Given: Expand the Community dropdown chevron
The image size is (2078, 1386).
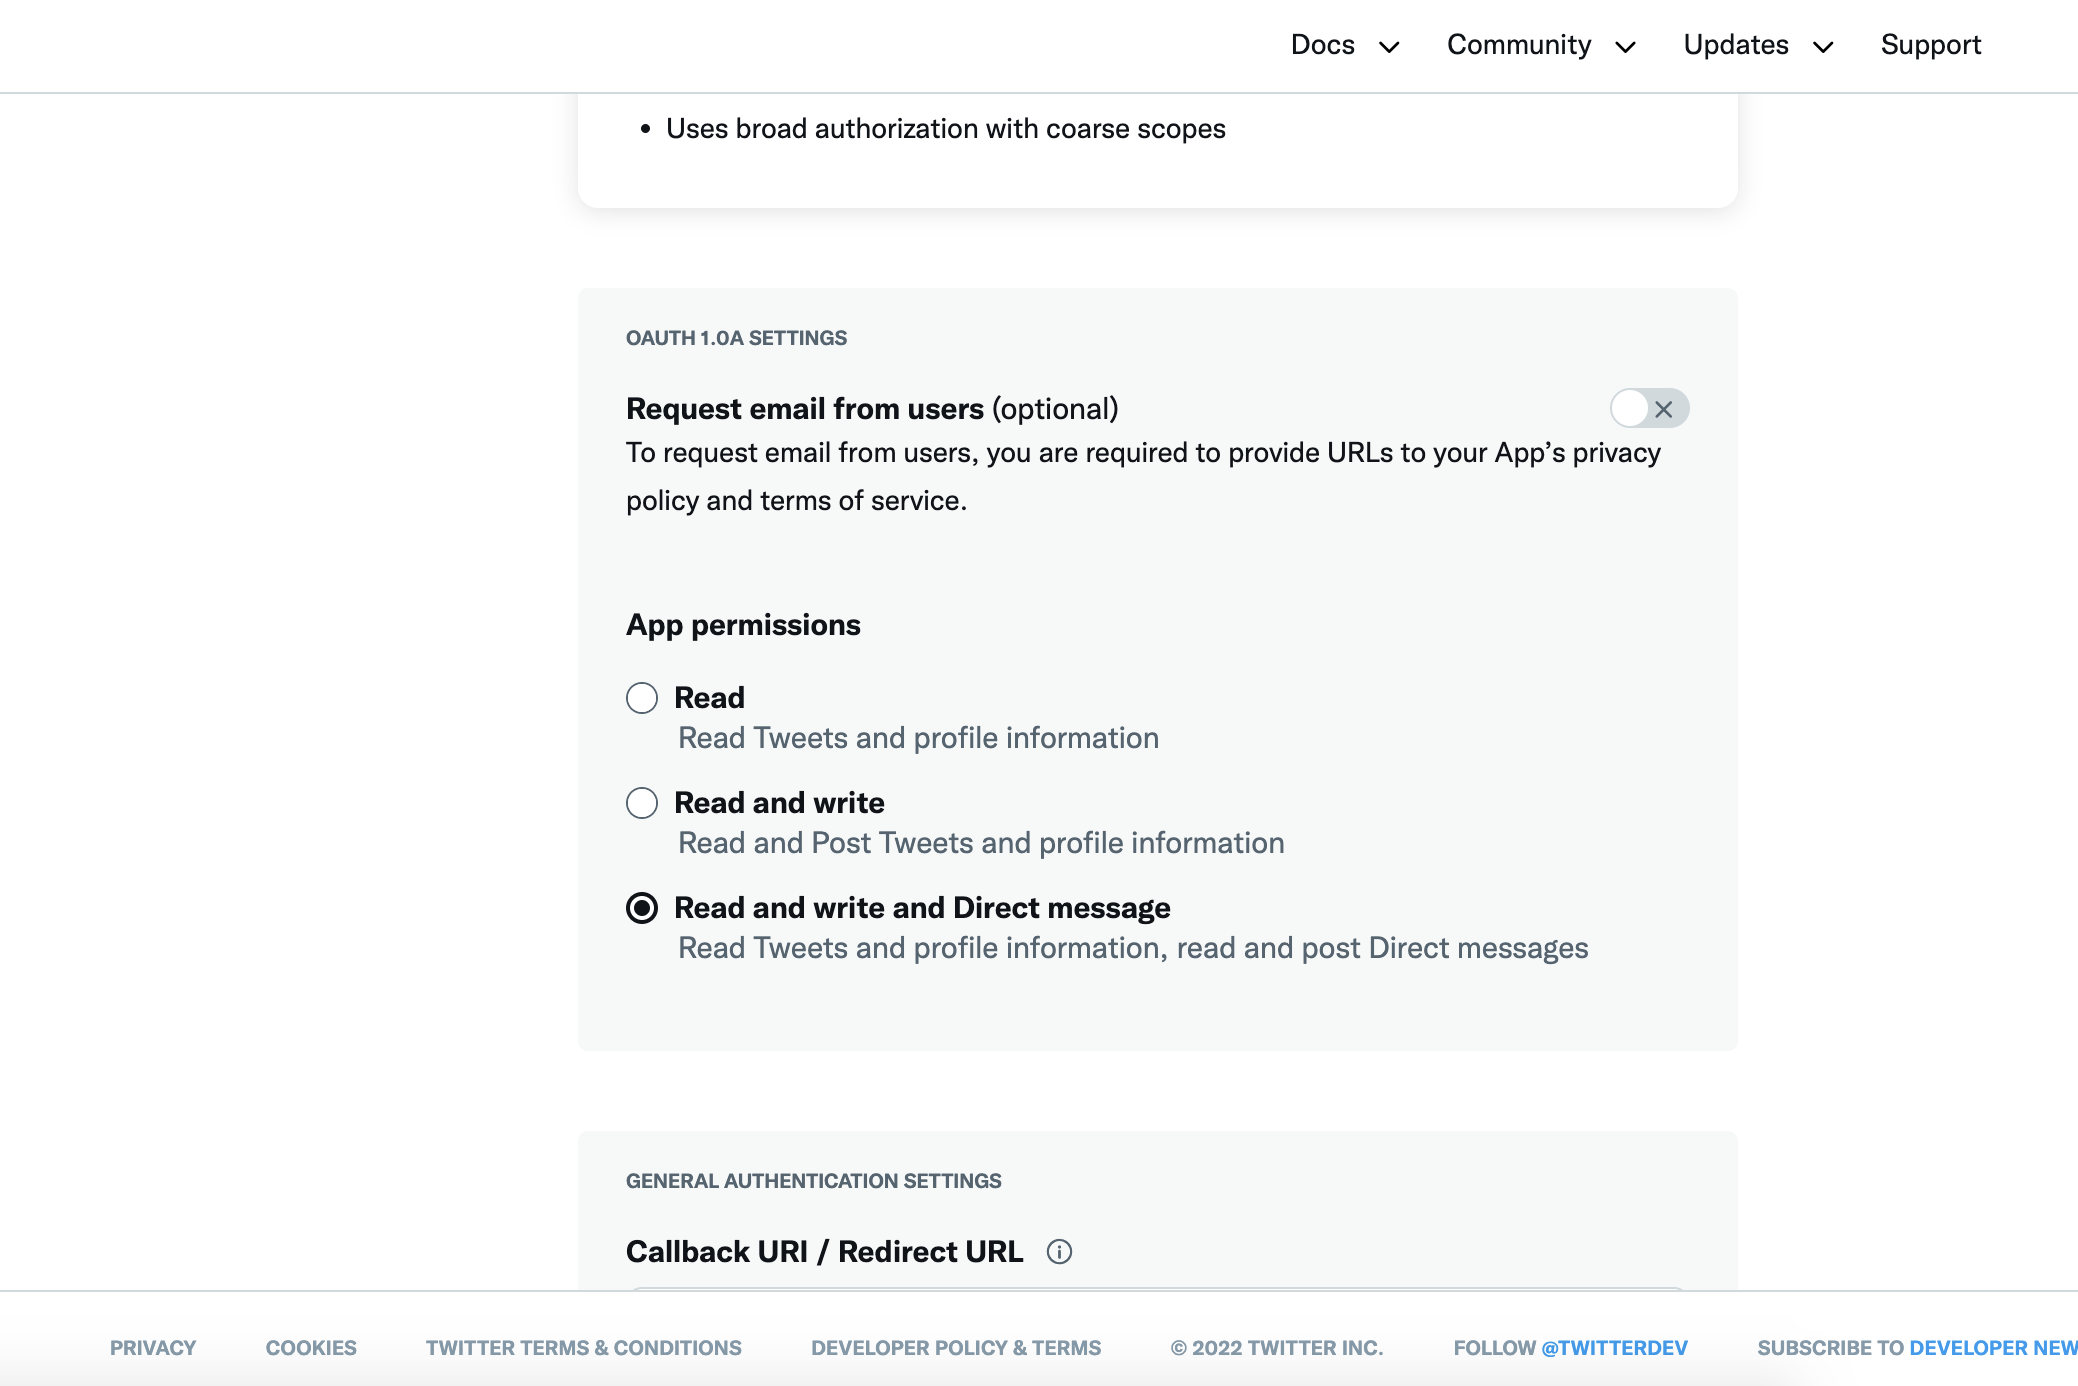Looking at the screenshot, I should pos(1626,46).
